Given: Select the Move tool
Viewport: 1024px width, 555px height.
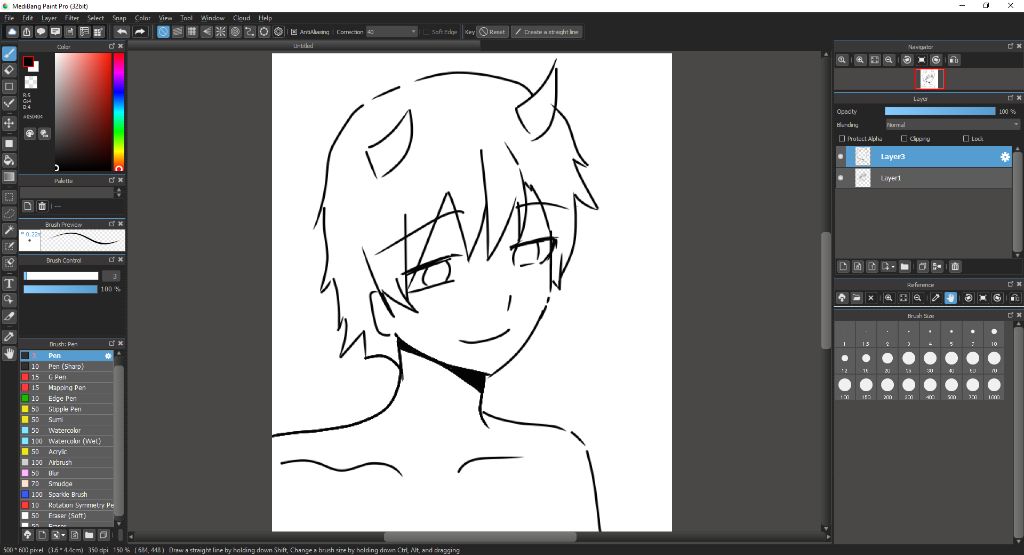Looking at the screenshot, I should [9, 123].
